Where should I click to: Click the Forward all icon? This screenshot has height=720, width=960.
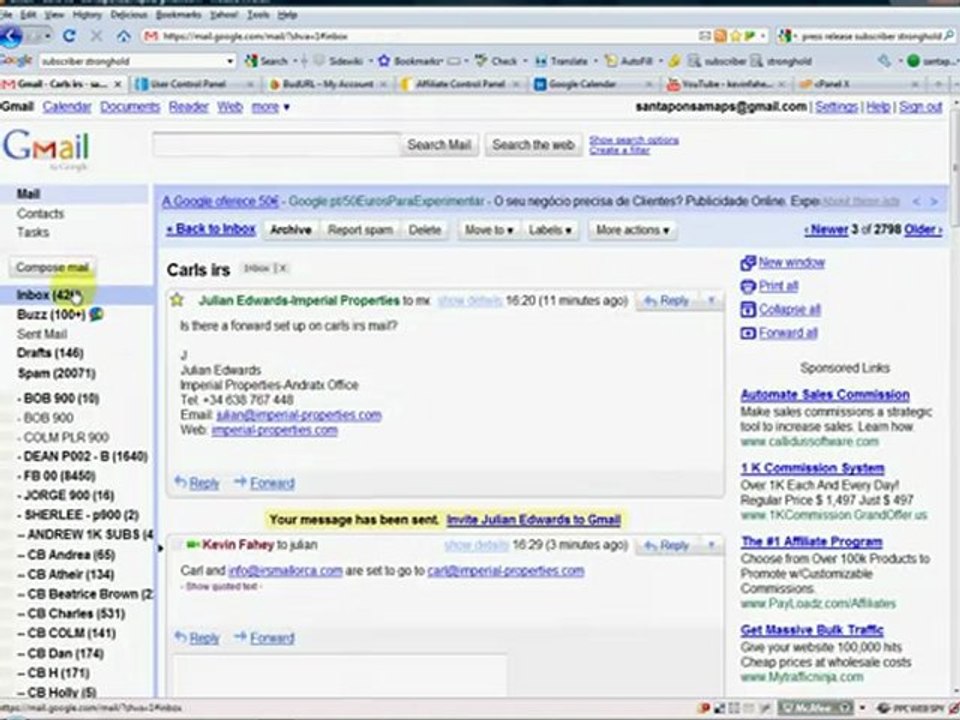748,333
